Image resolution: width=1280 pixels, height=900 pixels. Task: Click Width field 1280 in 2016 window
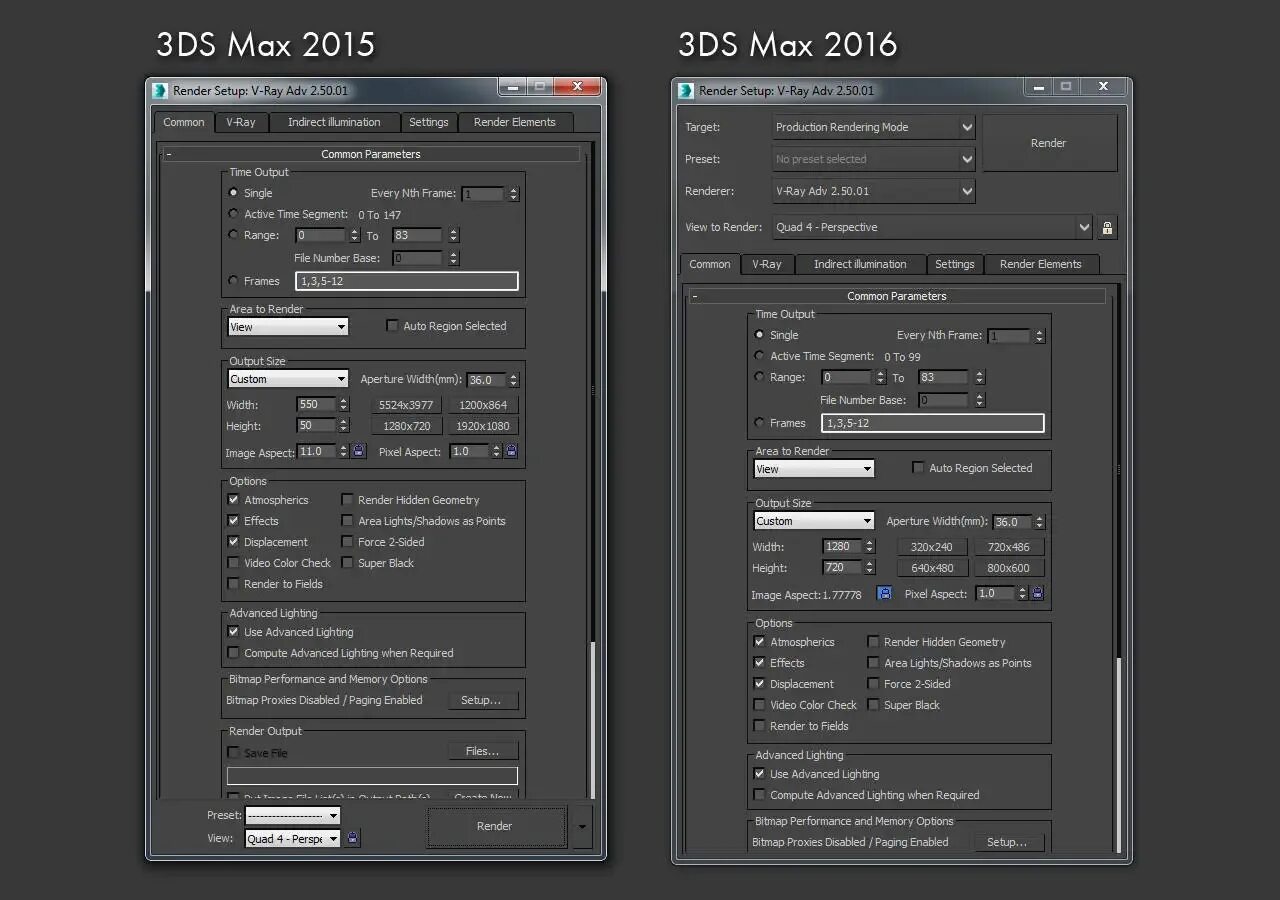click(841, 546)
